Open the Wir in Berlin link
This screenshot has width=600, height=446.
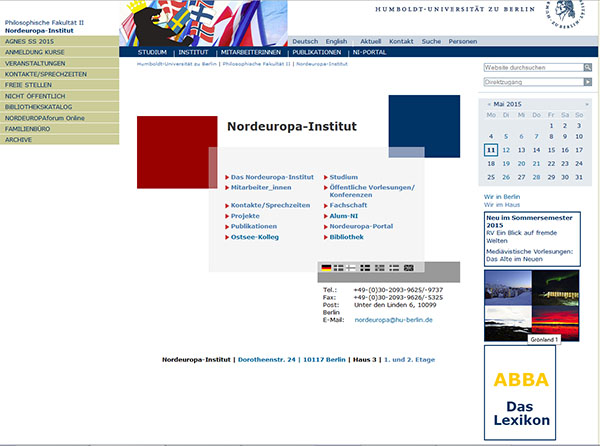(502, 197)
